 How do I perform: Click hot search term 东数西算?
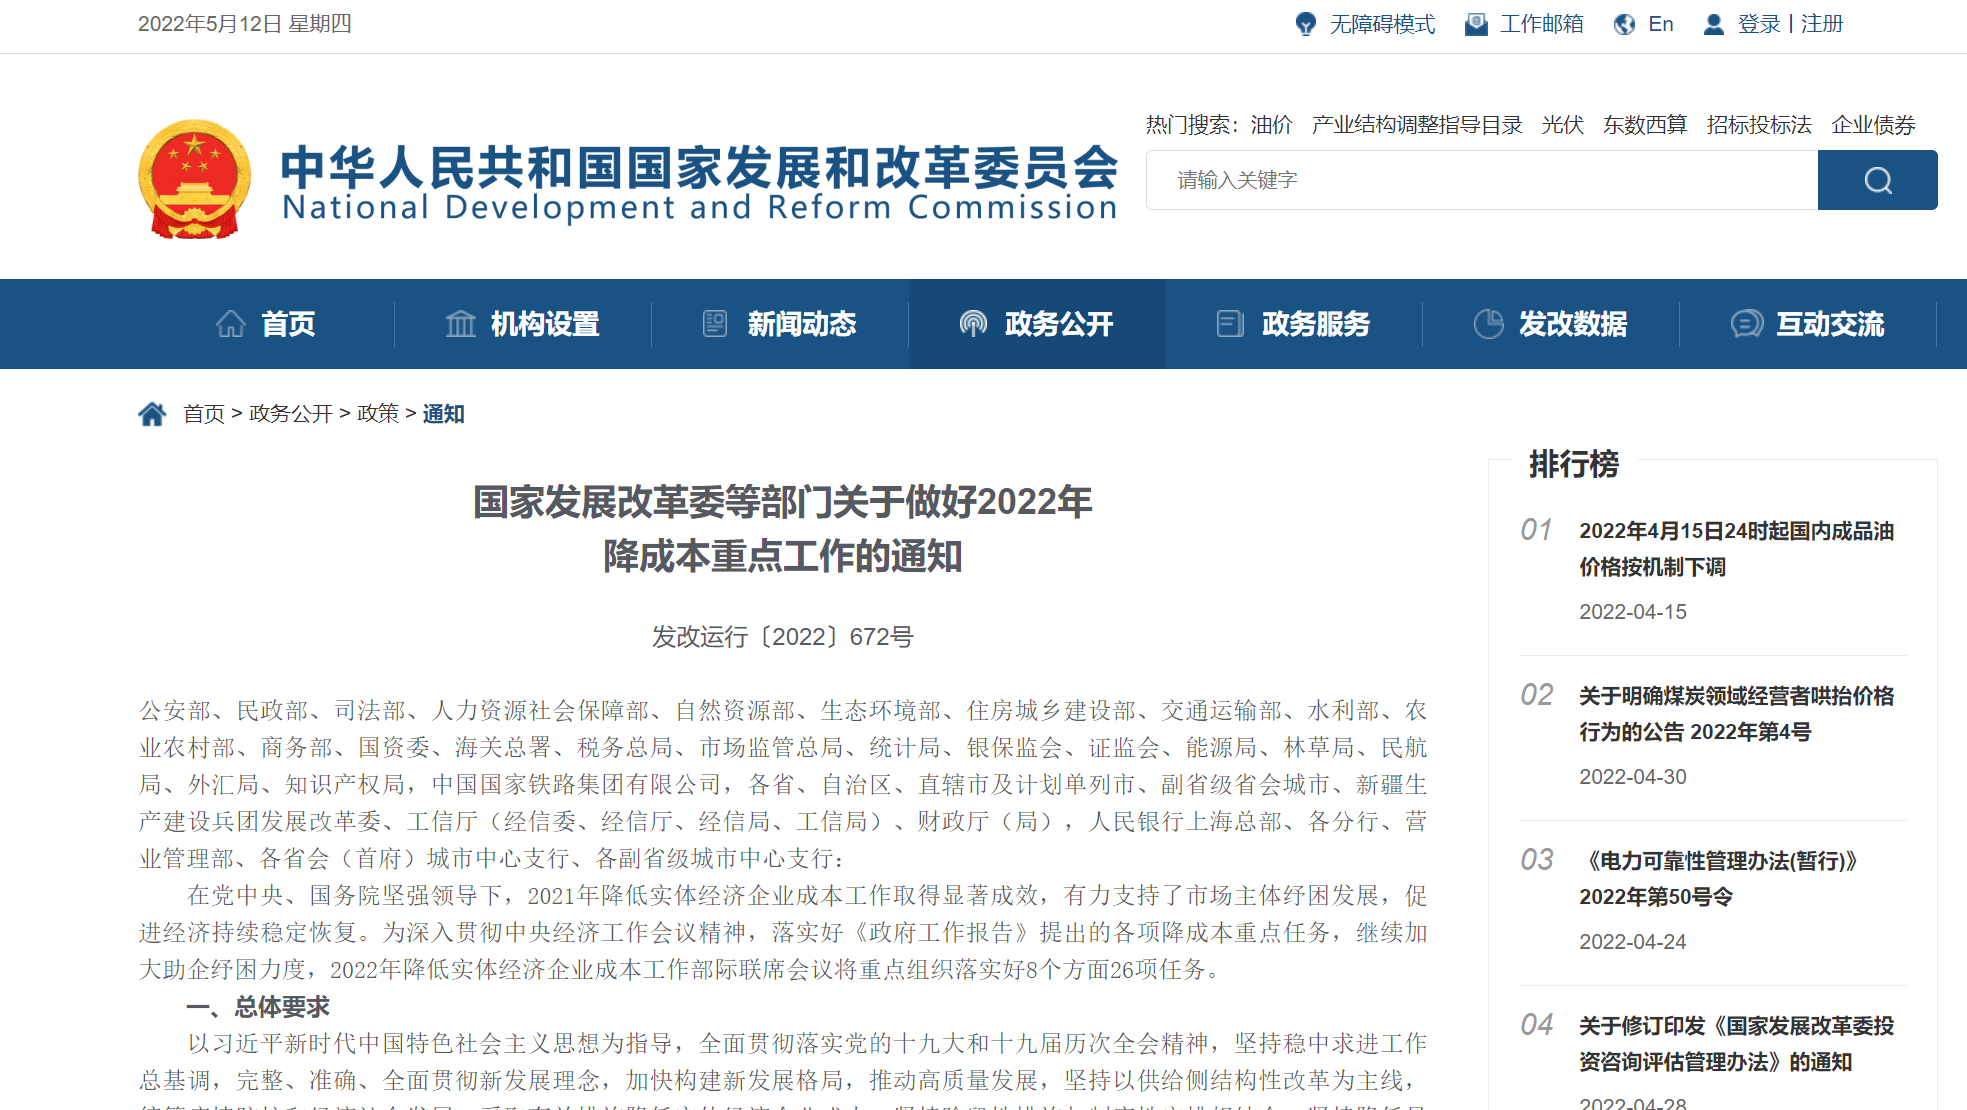(x=1644, y=125)
